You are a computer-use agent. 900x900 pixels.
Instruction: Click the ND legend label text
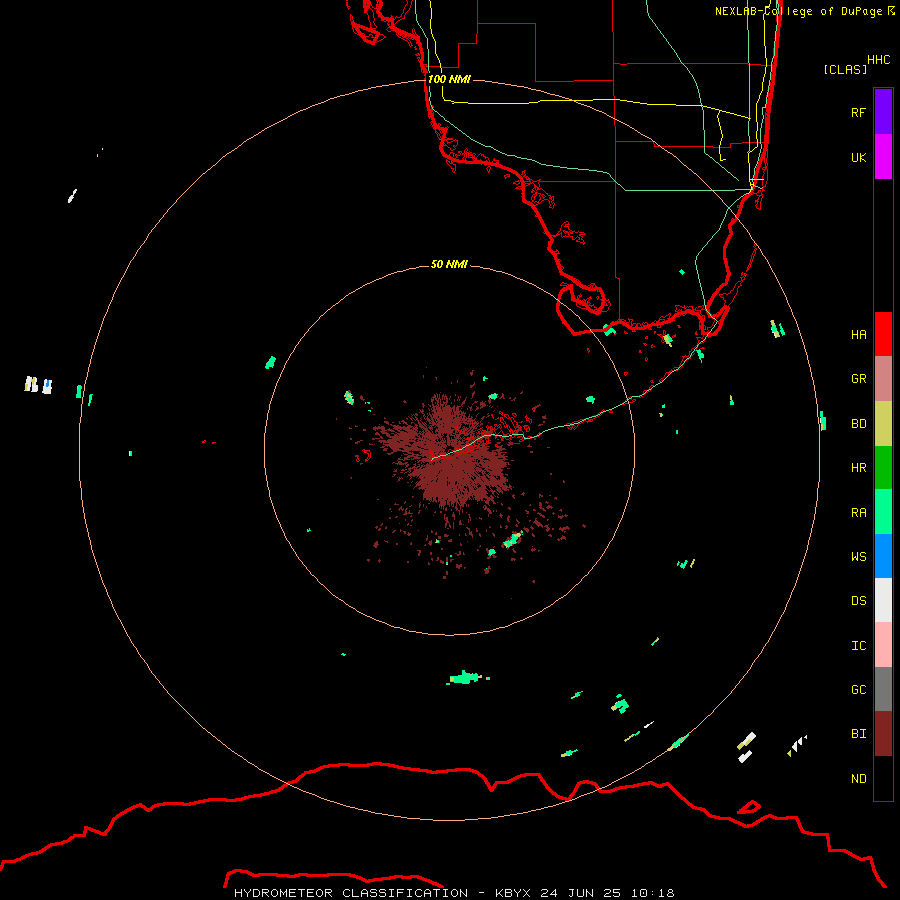(x=859, y=779)
